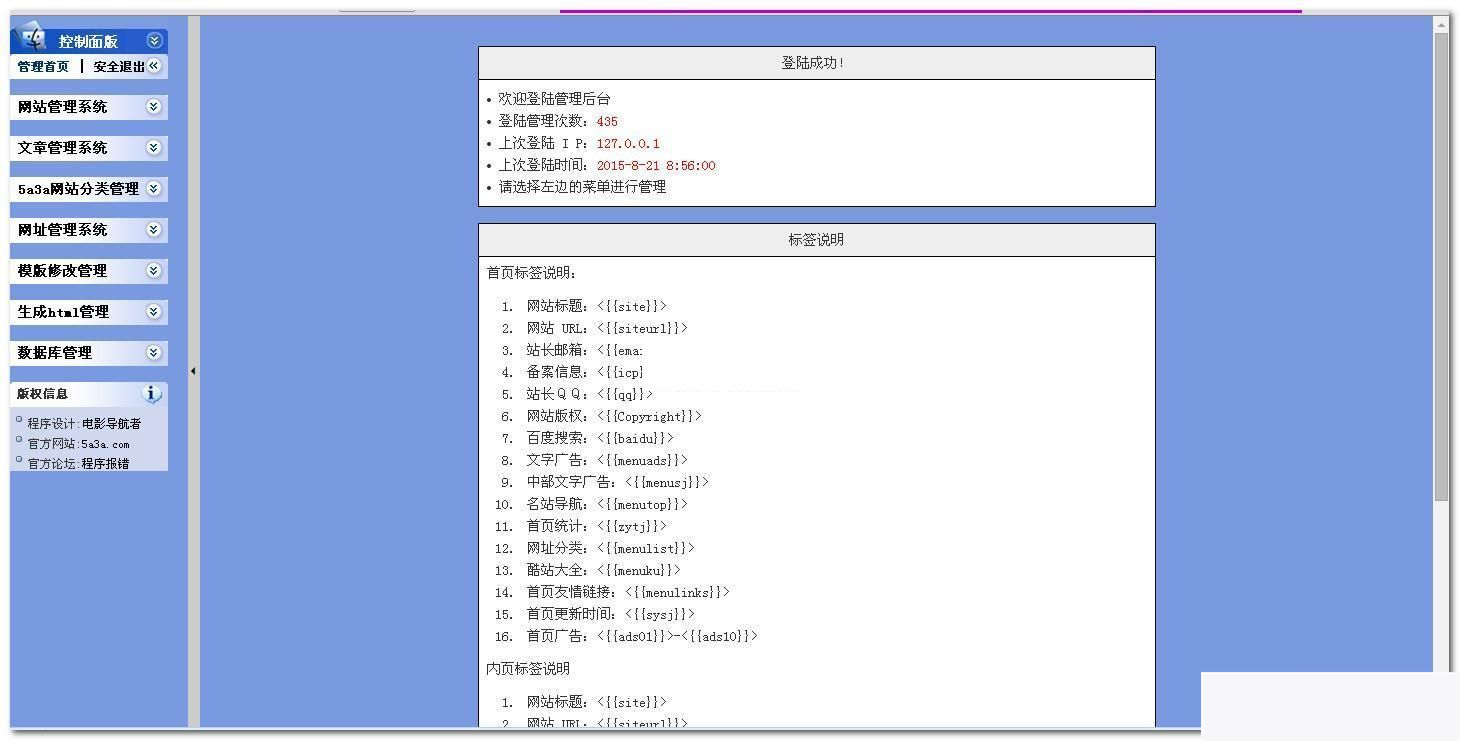Collapse the sidebar using the left arrow handle
1460x741 pixels.
pyautogui.click(x=192, y=370)
